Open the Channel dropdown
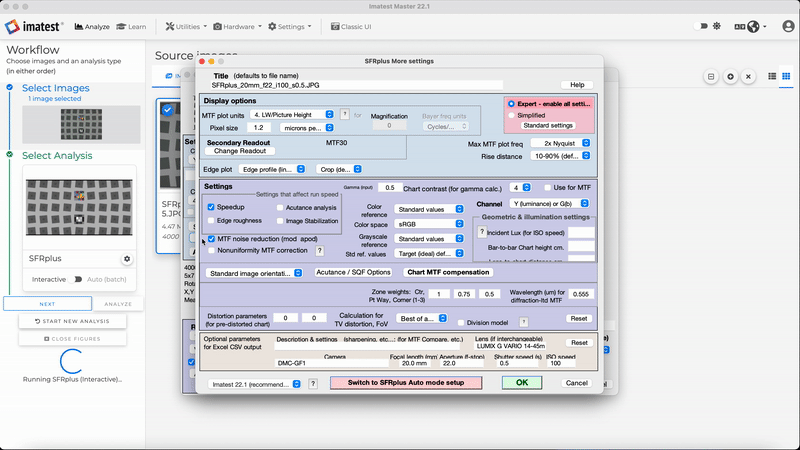The image size is (800, 450). pos(549,204)
